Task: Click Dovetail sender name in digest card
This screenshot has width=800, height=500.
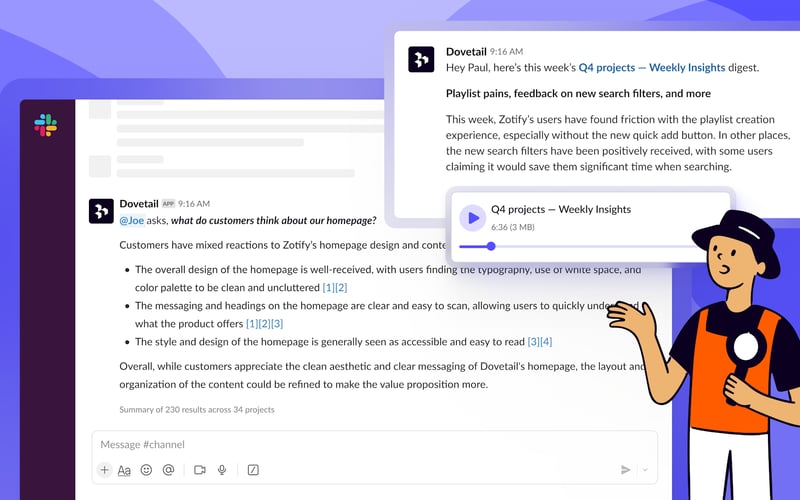Action: pyautogui.click(x=466, y=52)
